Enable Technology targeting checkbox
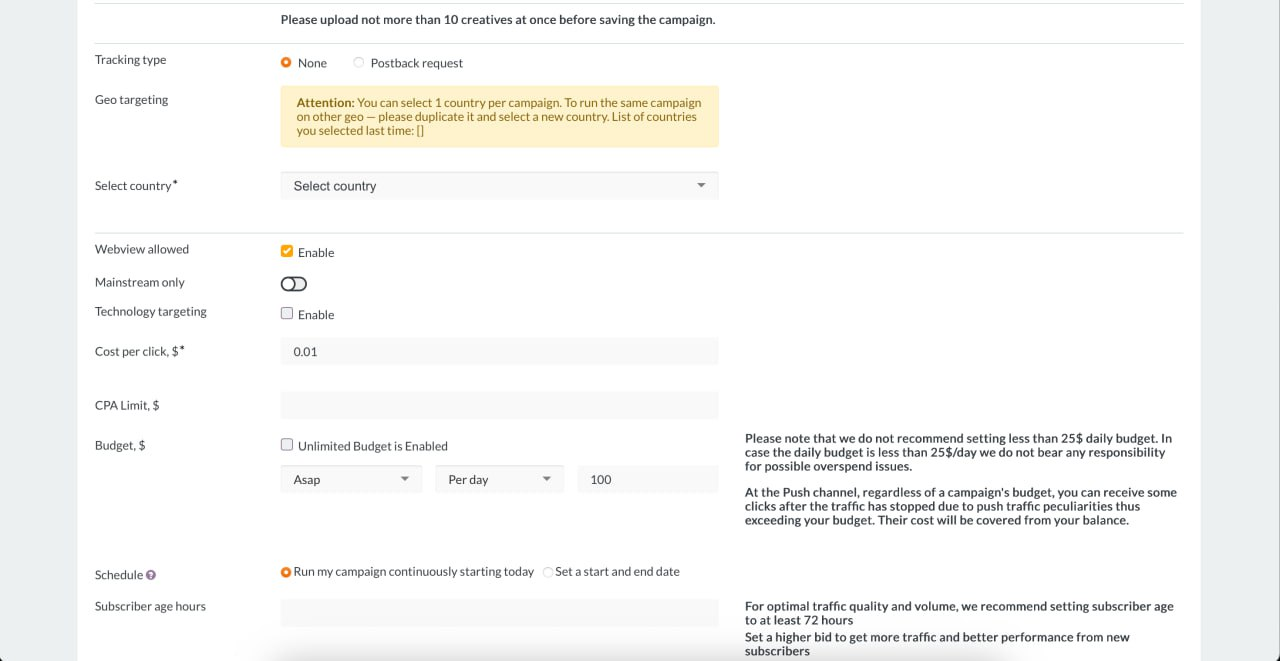1280x661 pixels. pos(287,314)
